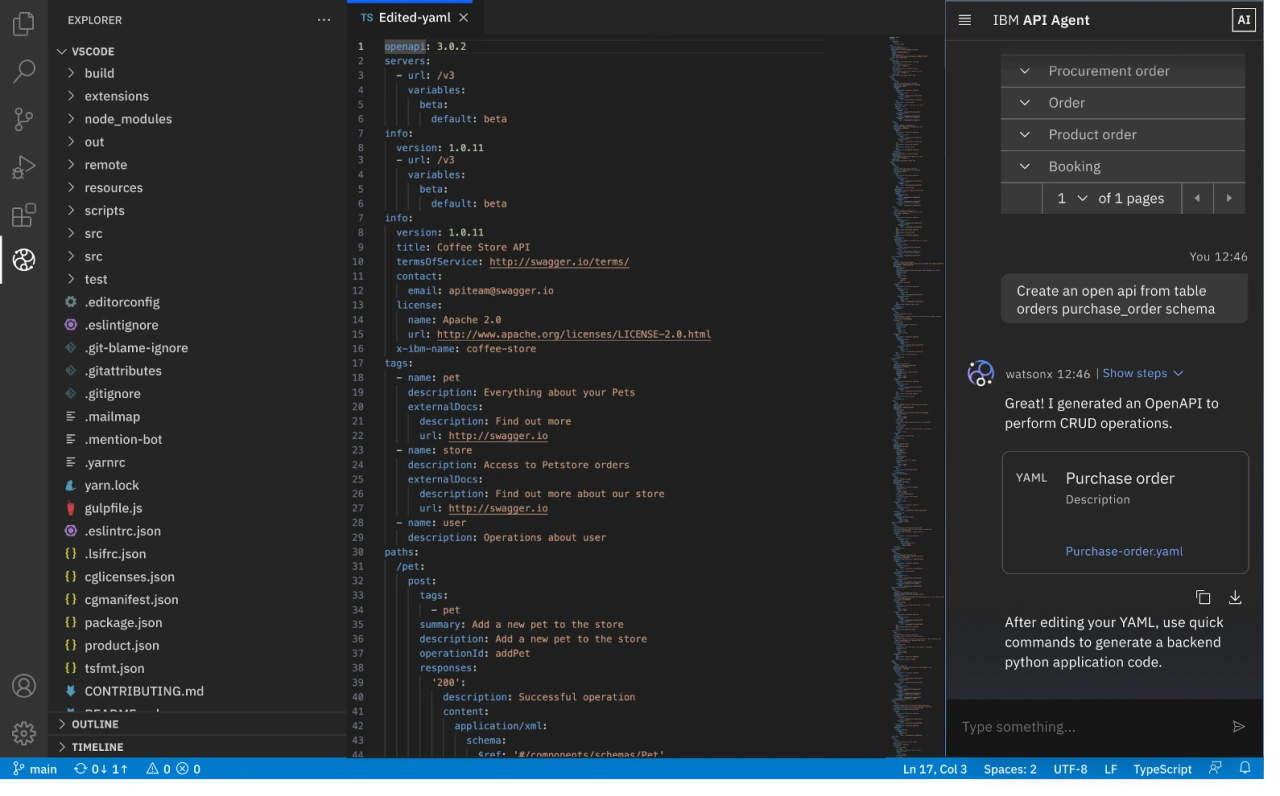Click the AI label badge

1243,20
